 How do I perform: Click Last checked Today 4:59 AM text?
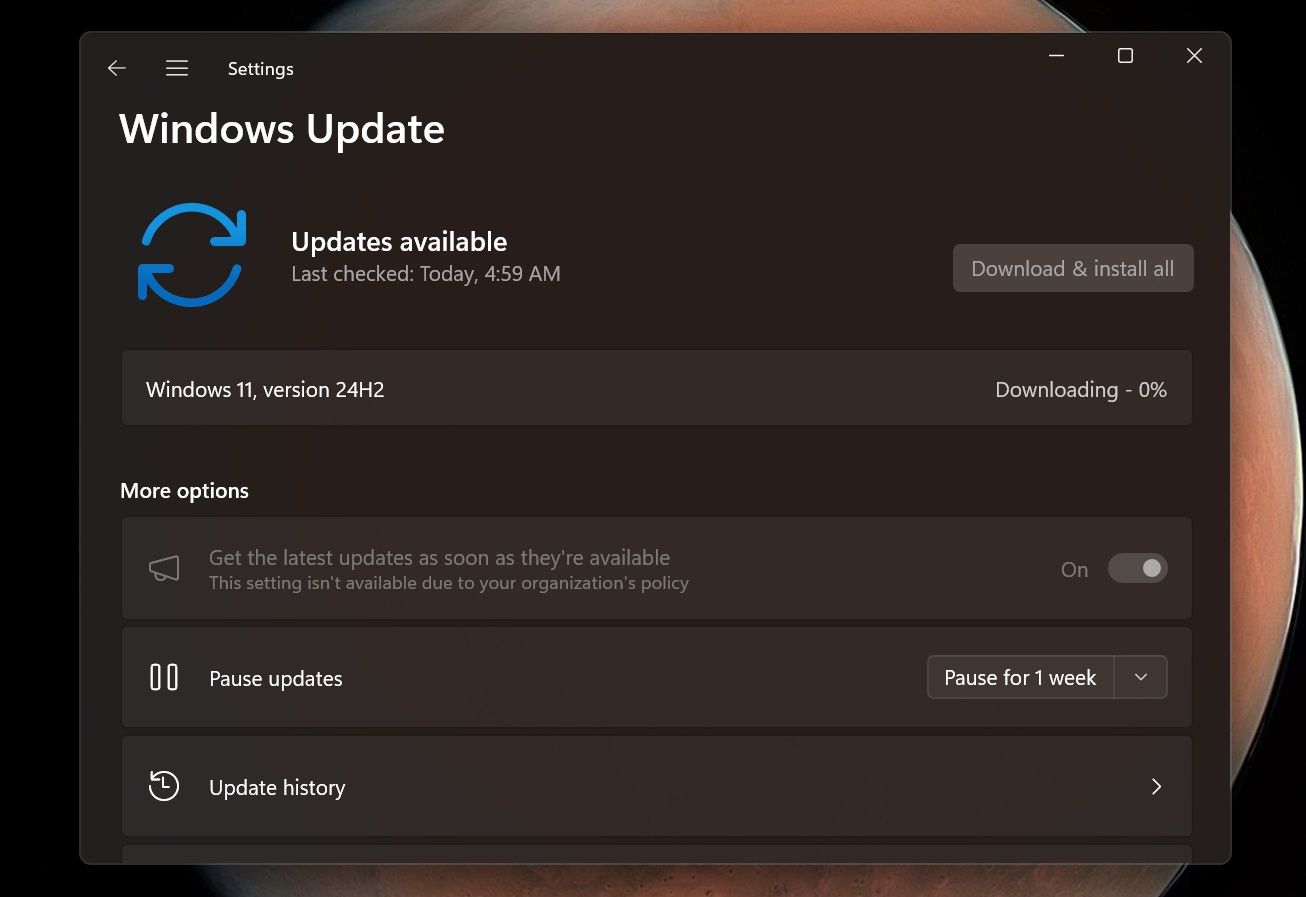pos(425,273)
